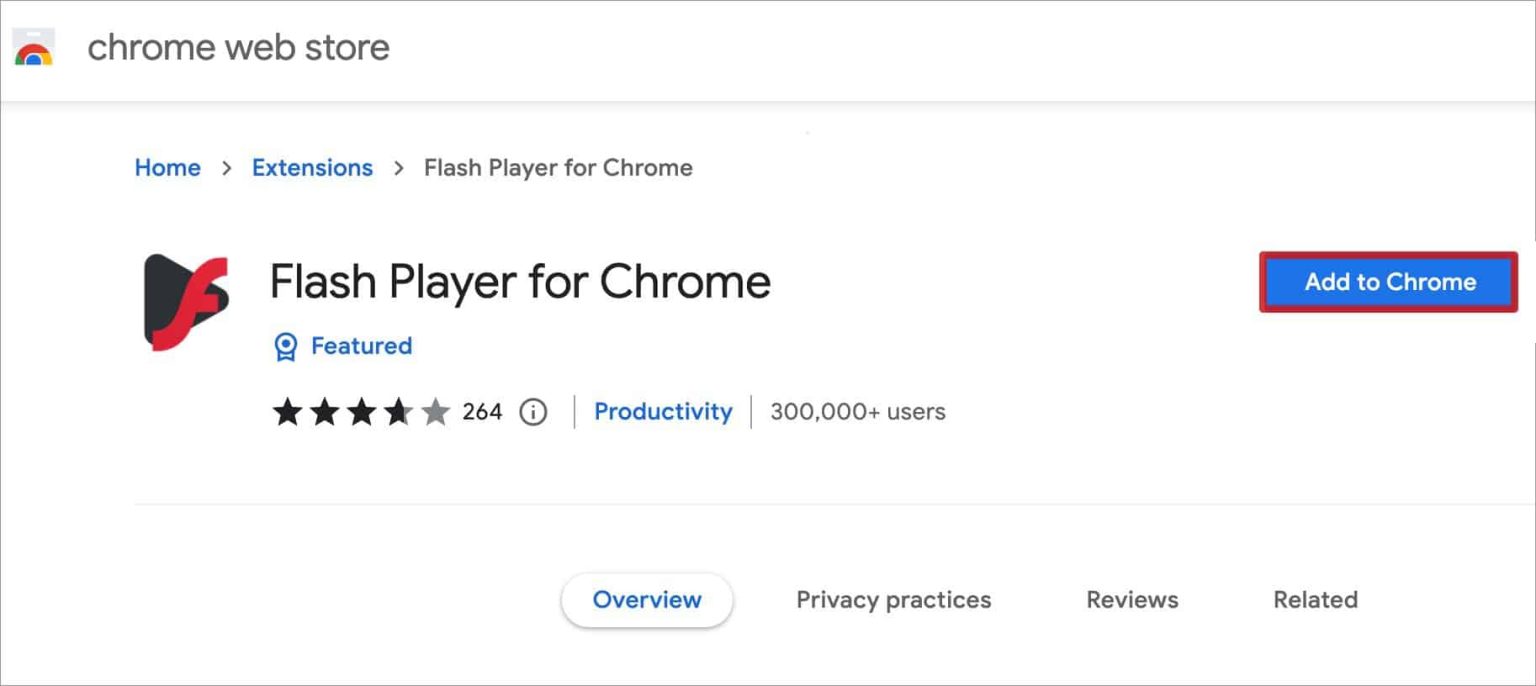Image resolution: width=1536 pixels, height=686 pixels.
Task: Click the Flash Player for Chrome title
Action: tap(520, 282)
